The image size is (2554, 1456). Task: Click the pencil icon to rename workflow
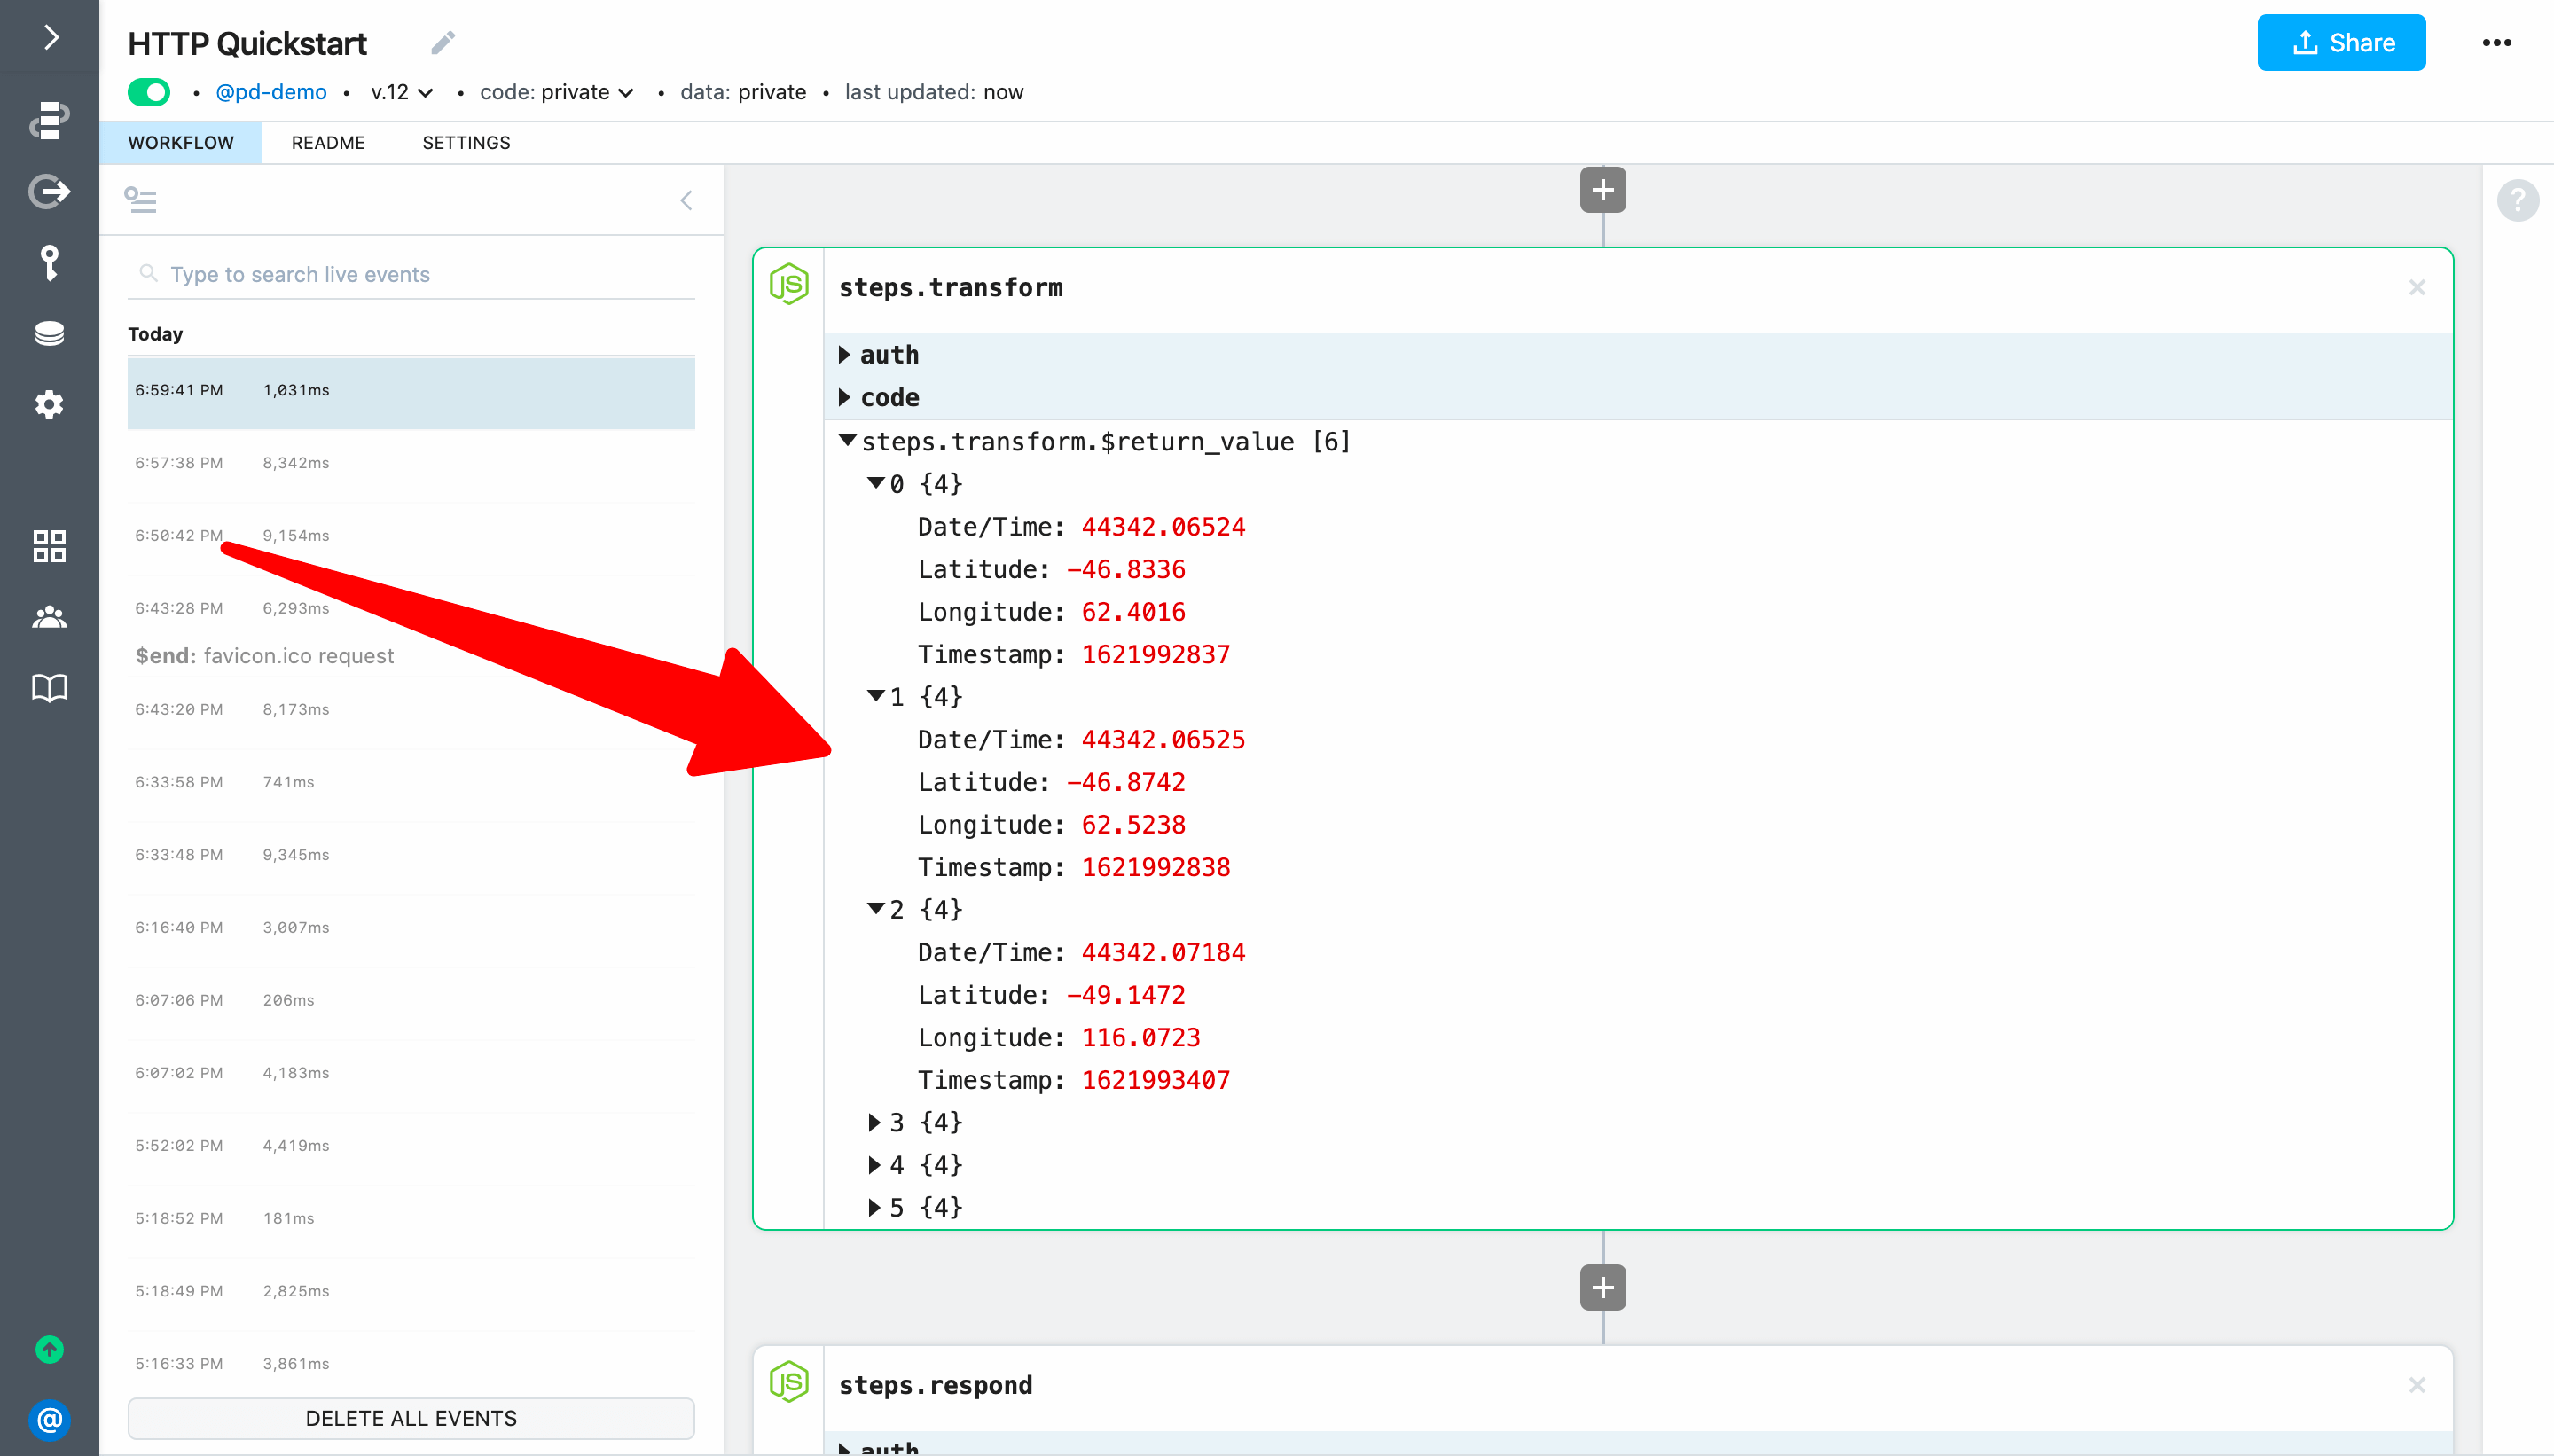click(x=443, y=43)
